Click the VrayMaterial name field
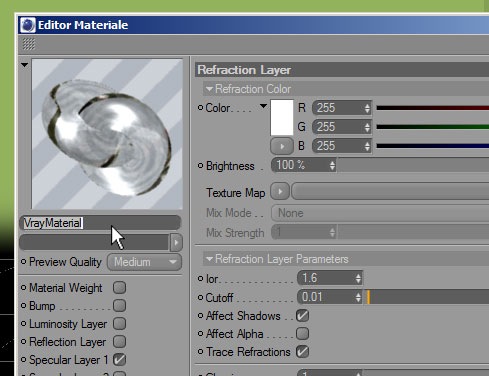The width and height of the screenshot is (489, 376). point(100,223)
